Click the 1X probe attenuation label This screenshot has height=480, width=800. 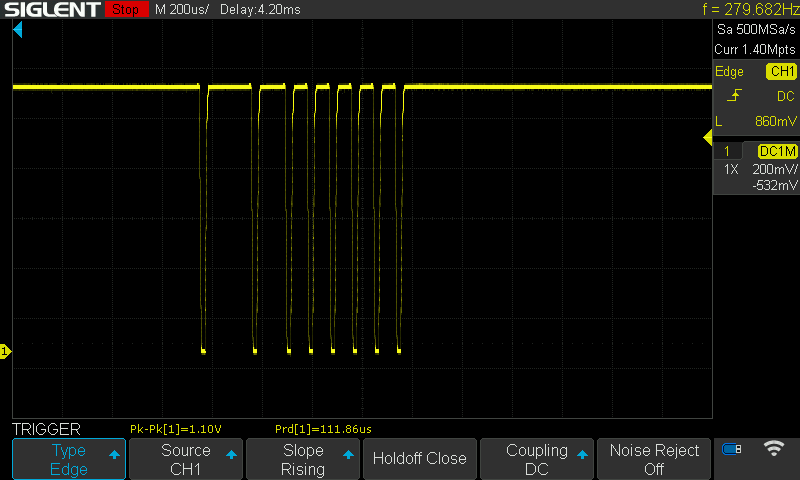click(x=731, y=169)
